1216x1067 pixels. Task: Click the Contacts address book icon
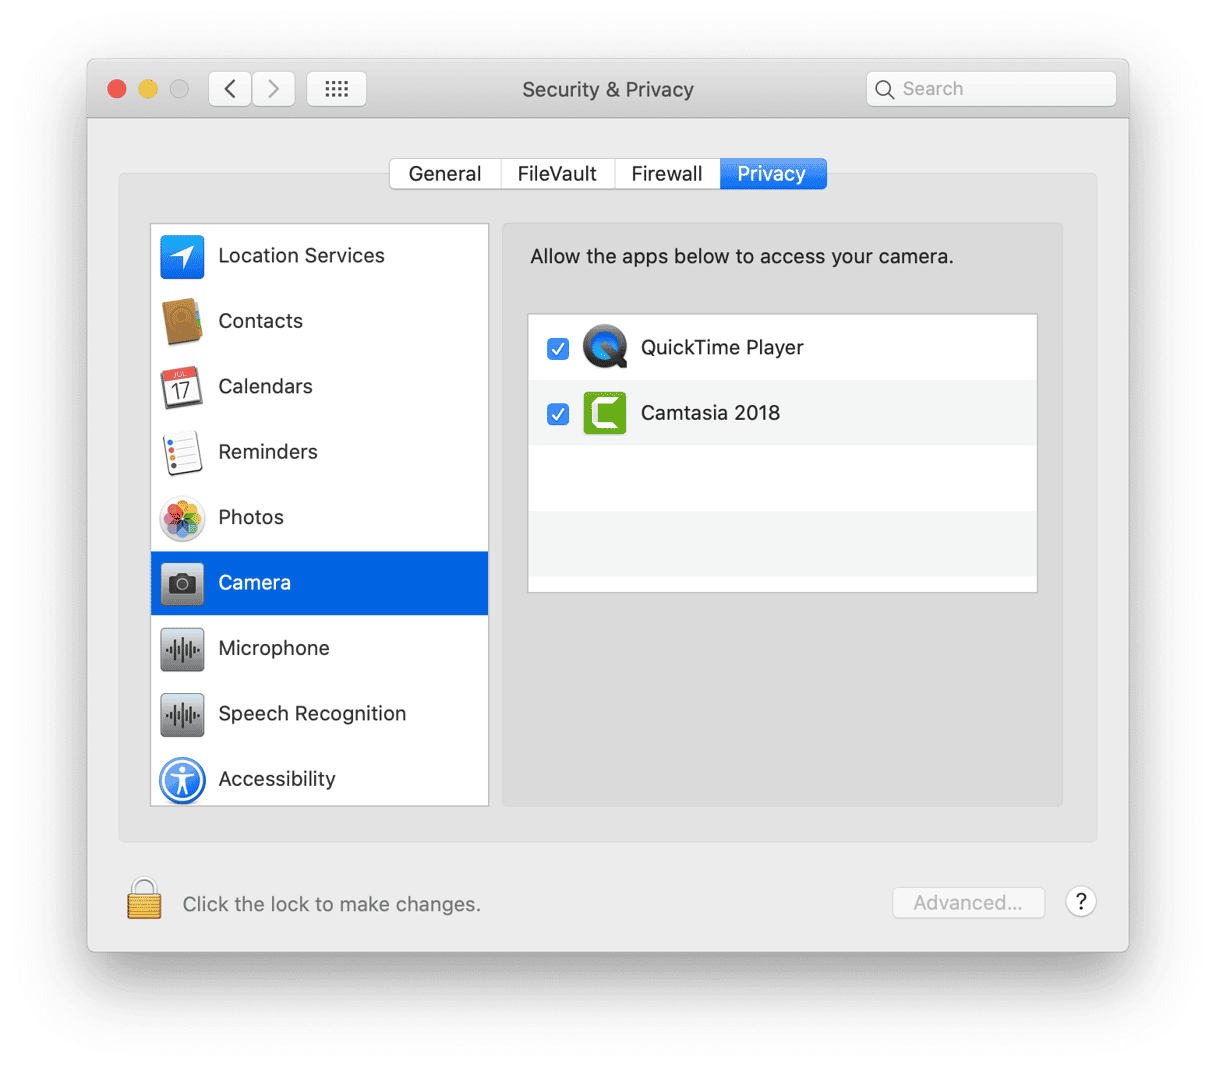click(182, 321)
